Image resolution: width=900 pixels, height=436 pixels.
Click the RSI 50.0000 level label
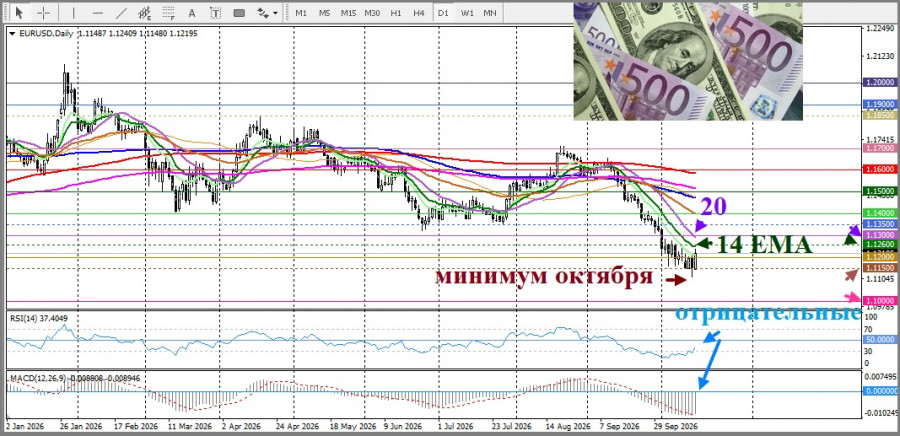point(879,340)
